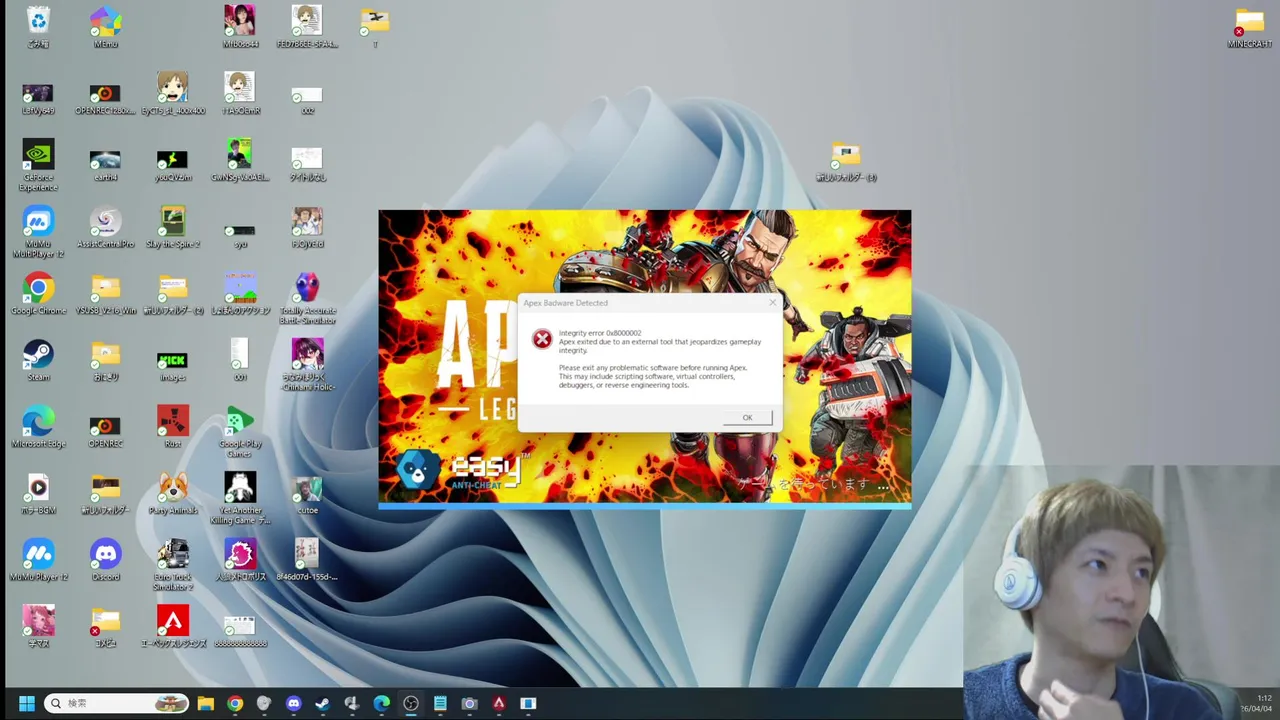Select the MuMu Player 12 desktop icon
The width and height of the screenshot is (1280, 720).
point(38,560)
